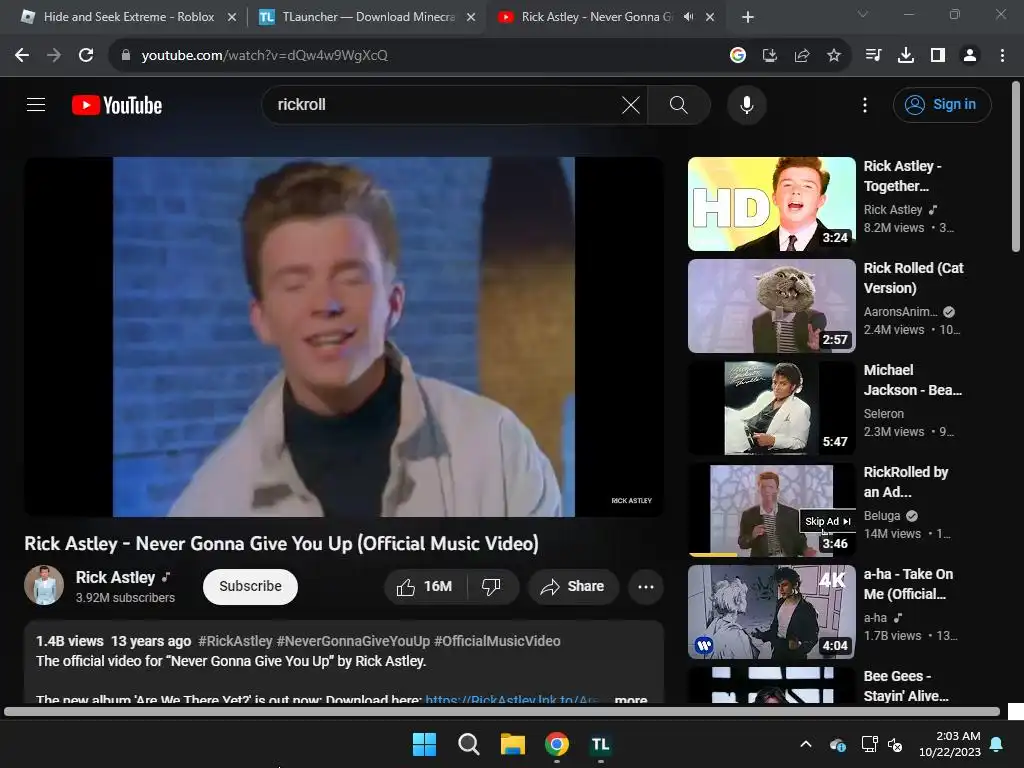This screenshot has width=1024, height=768.
Task: Open a-ha Take On Me thumbnail
Action: pos(771,612)
